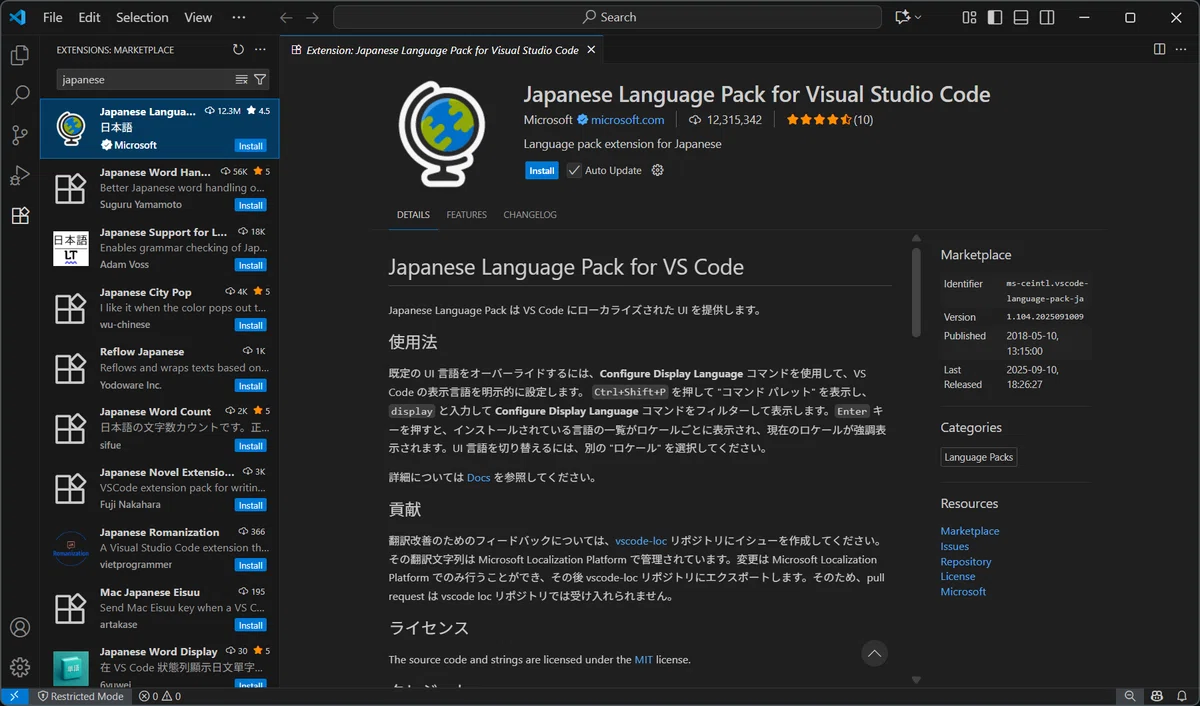Switch to the CHANGELOG tab
1200x706 pixels.
point(530,215)
